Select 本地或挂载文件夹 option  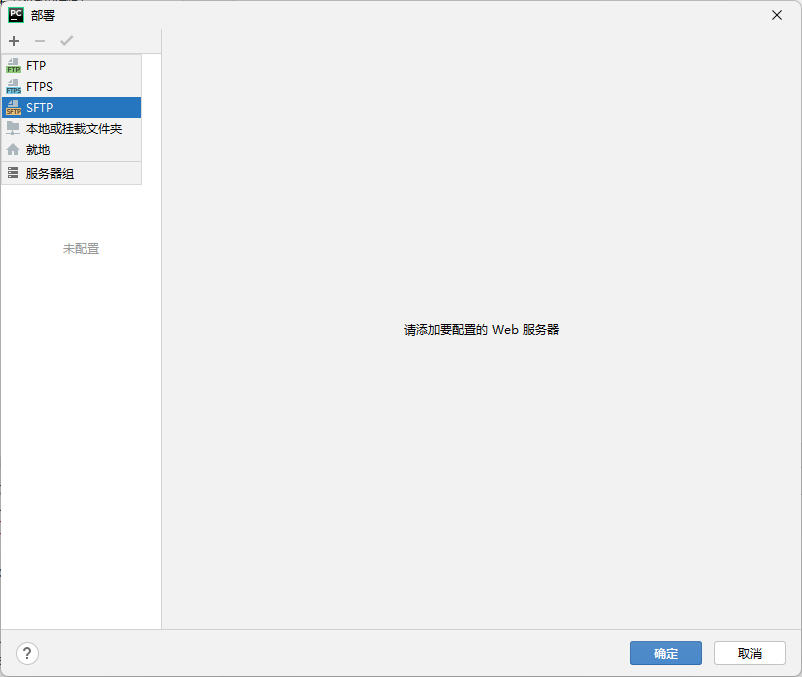[72, 128]
